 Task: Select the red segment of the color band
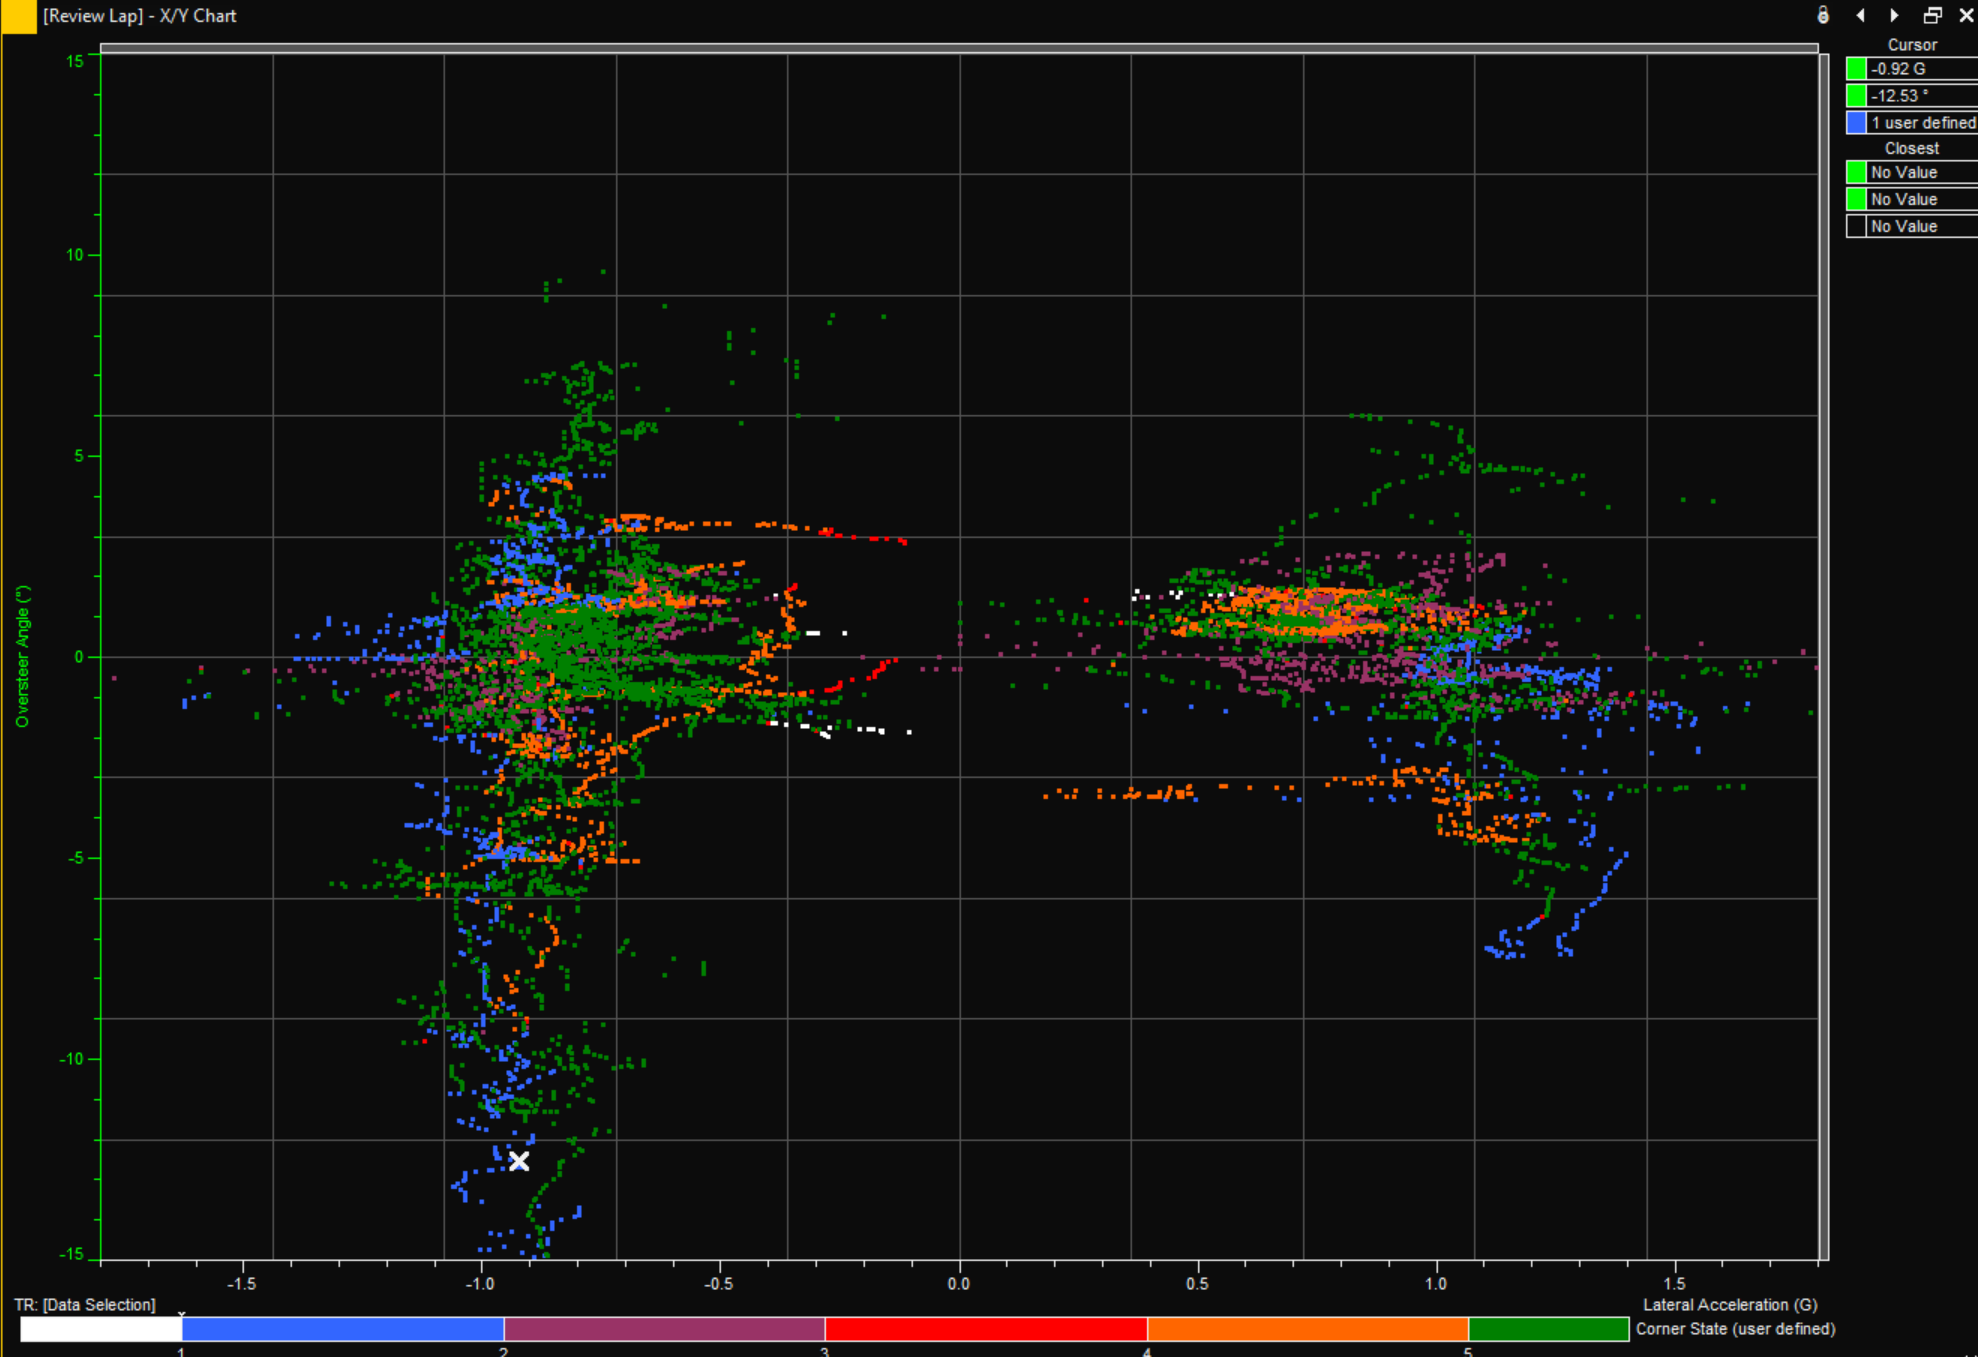(985, 1329)
